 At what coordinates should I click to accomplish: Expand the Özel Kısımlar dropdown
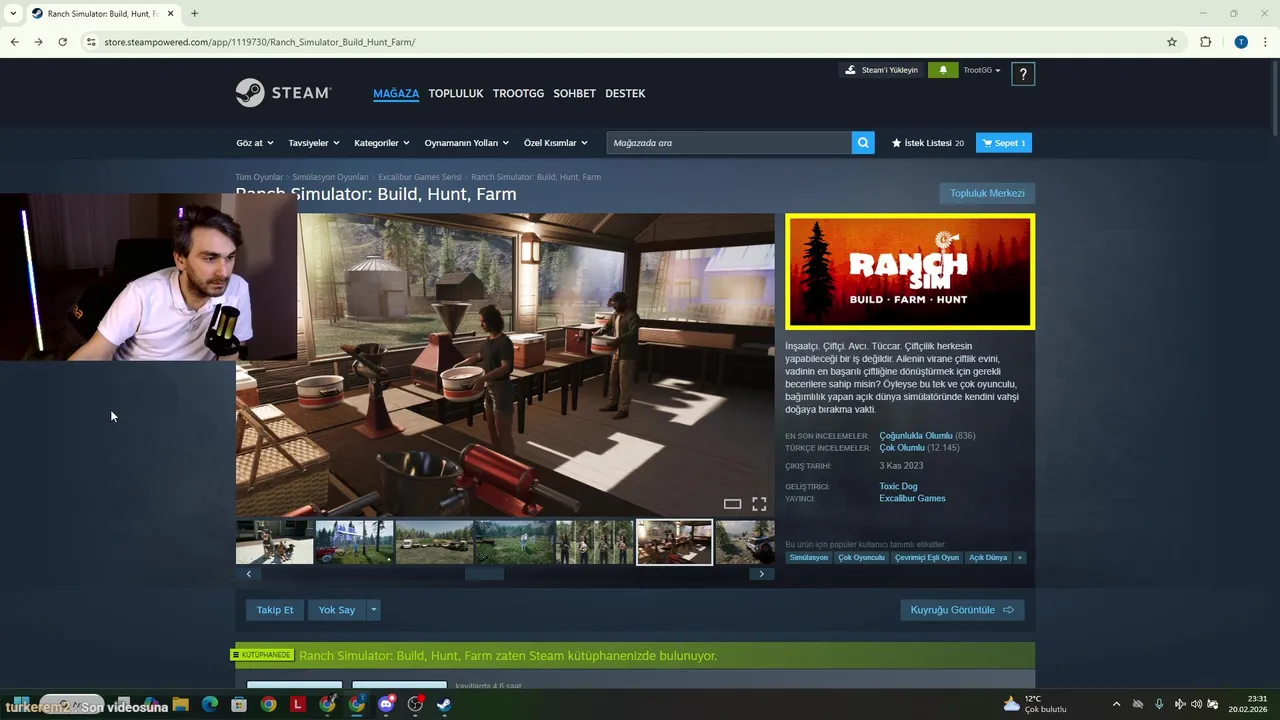[x=555, y=143]
